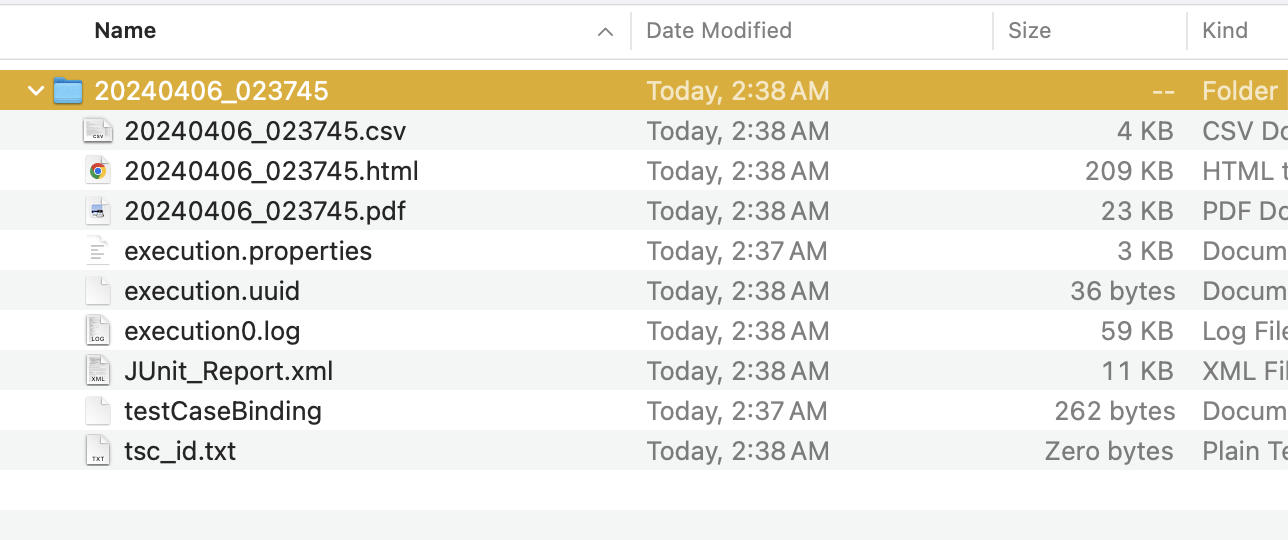This screenshot has height=540, width=1288.
Task: Toggle sort order with Name column arrow
Action: [x=605, y=32]
